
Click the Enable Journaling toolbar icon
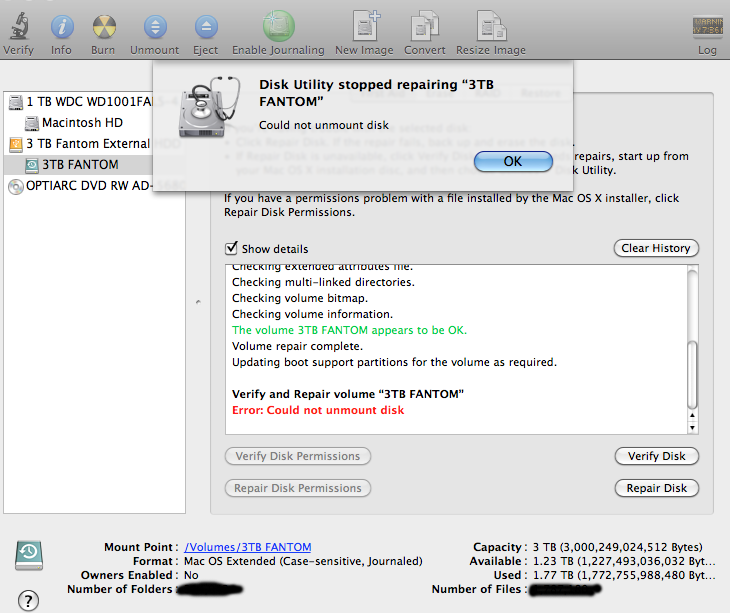click(x=278, y=26)
